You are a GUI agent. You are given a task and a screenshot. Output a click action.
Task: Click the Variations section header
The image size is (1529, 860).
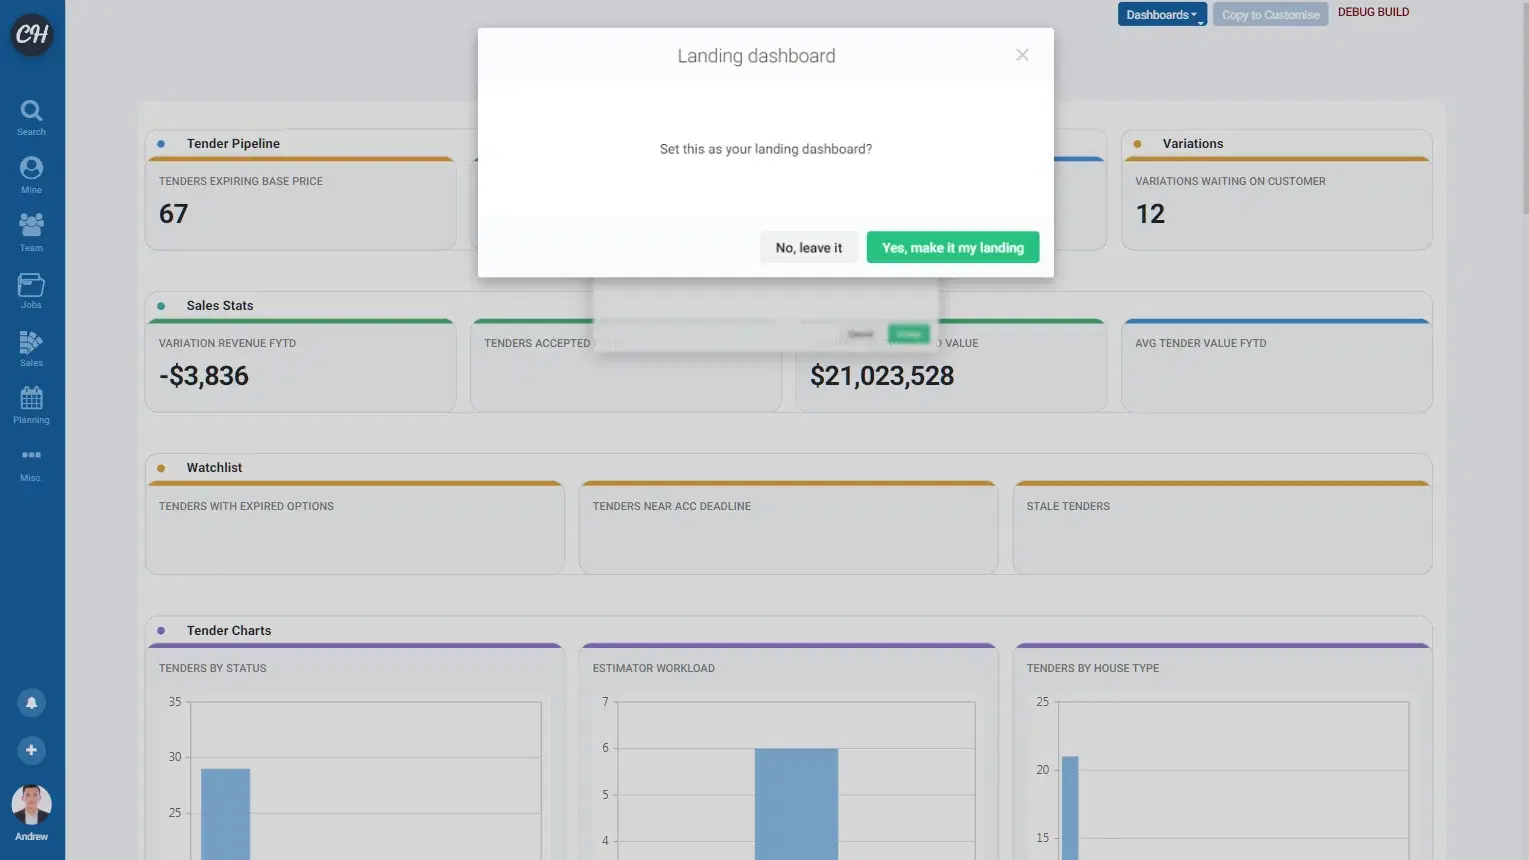[x=1193, y=143]
